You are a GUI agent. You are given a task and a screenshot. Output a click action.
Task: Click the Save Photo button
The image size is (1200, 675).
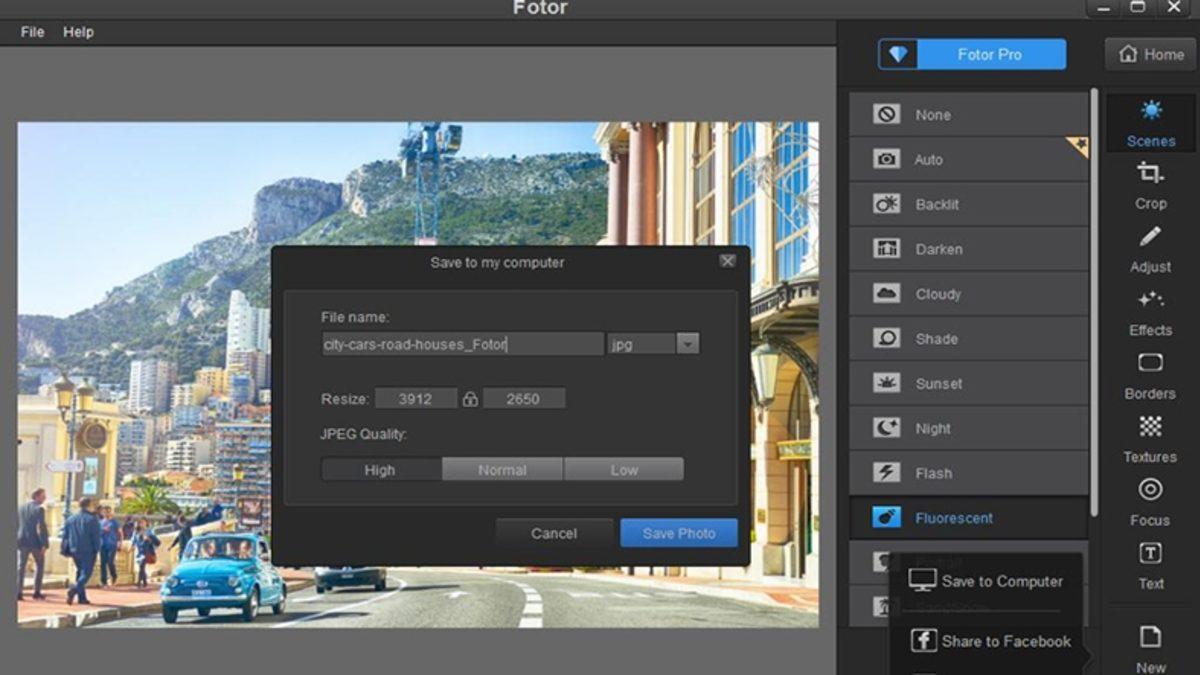click(678, 533)
